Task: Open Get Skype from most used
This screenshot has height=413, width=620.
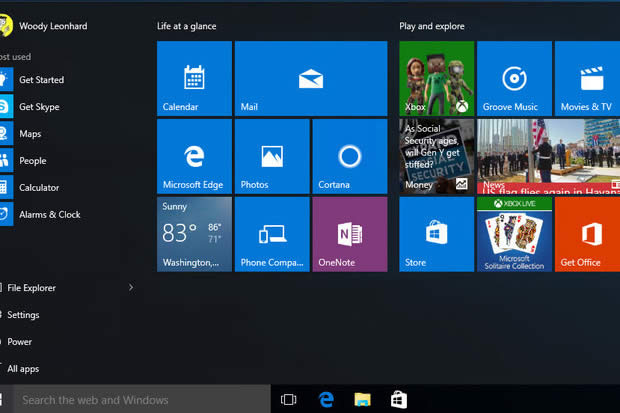Action: point(39,107)
